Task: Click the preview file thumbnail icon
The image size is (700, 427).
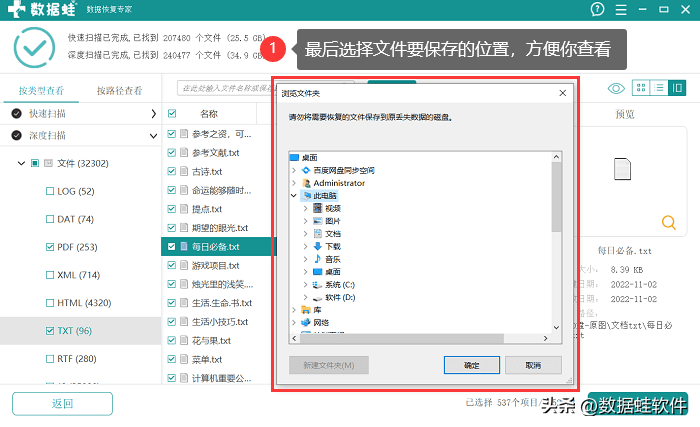Action: point(622,169)
